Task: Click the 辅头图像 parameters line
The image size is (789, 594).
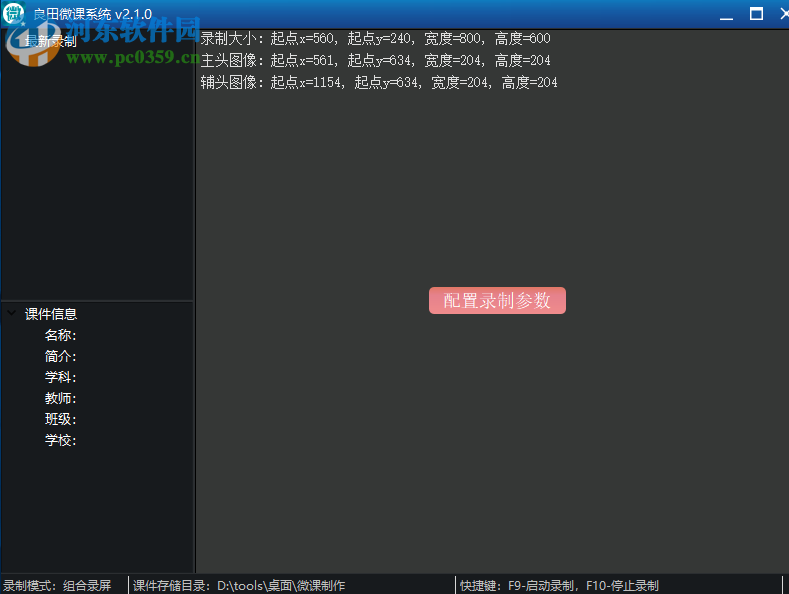Action: [379, 83]
